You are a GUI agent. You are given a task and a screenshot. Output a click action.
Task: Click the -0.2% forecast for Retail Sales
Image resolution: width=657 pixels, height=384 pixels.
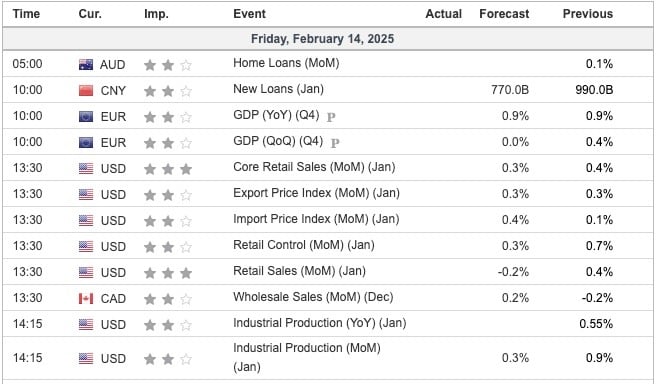[513, 272]
